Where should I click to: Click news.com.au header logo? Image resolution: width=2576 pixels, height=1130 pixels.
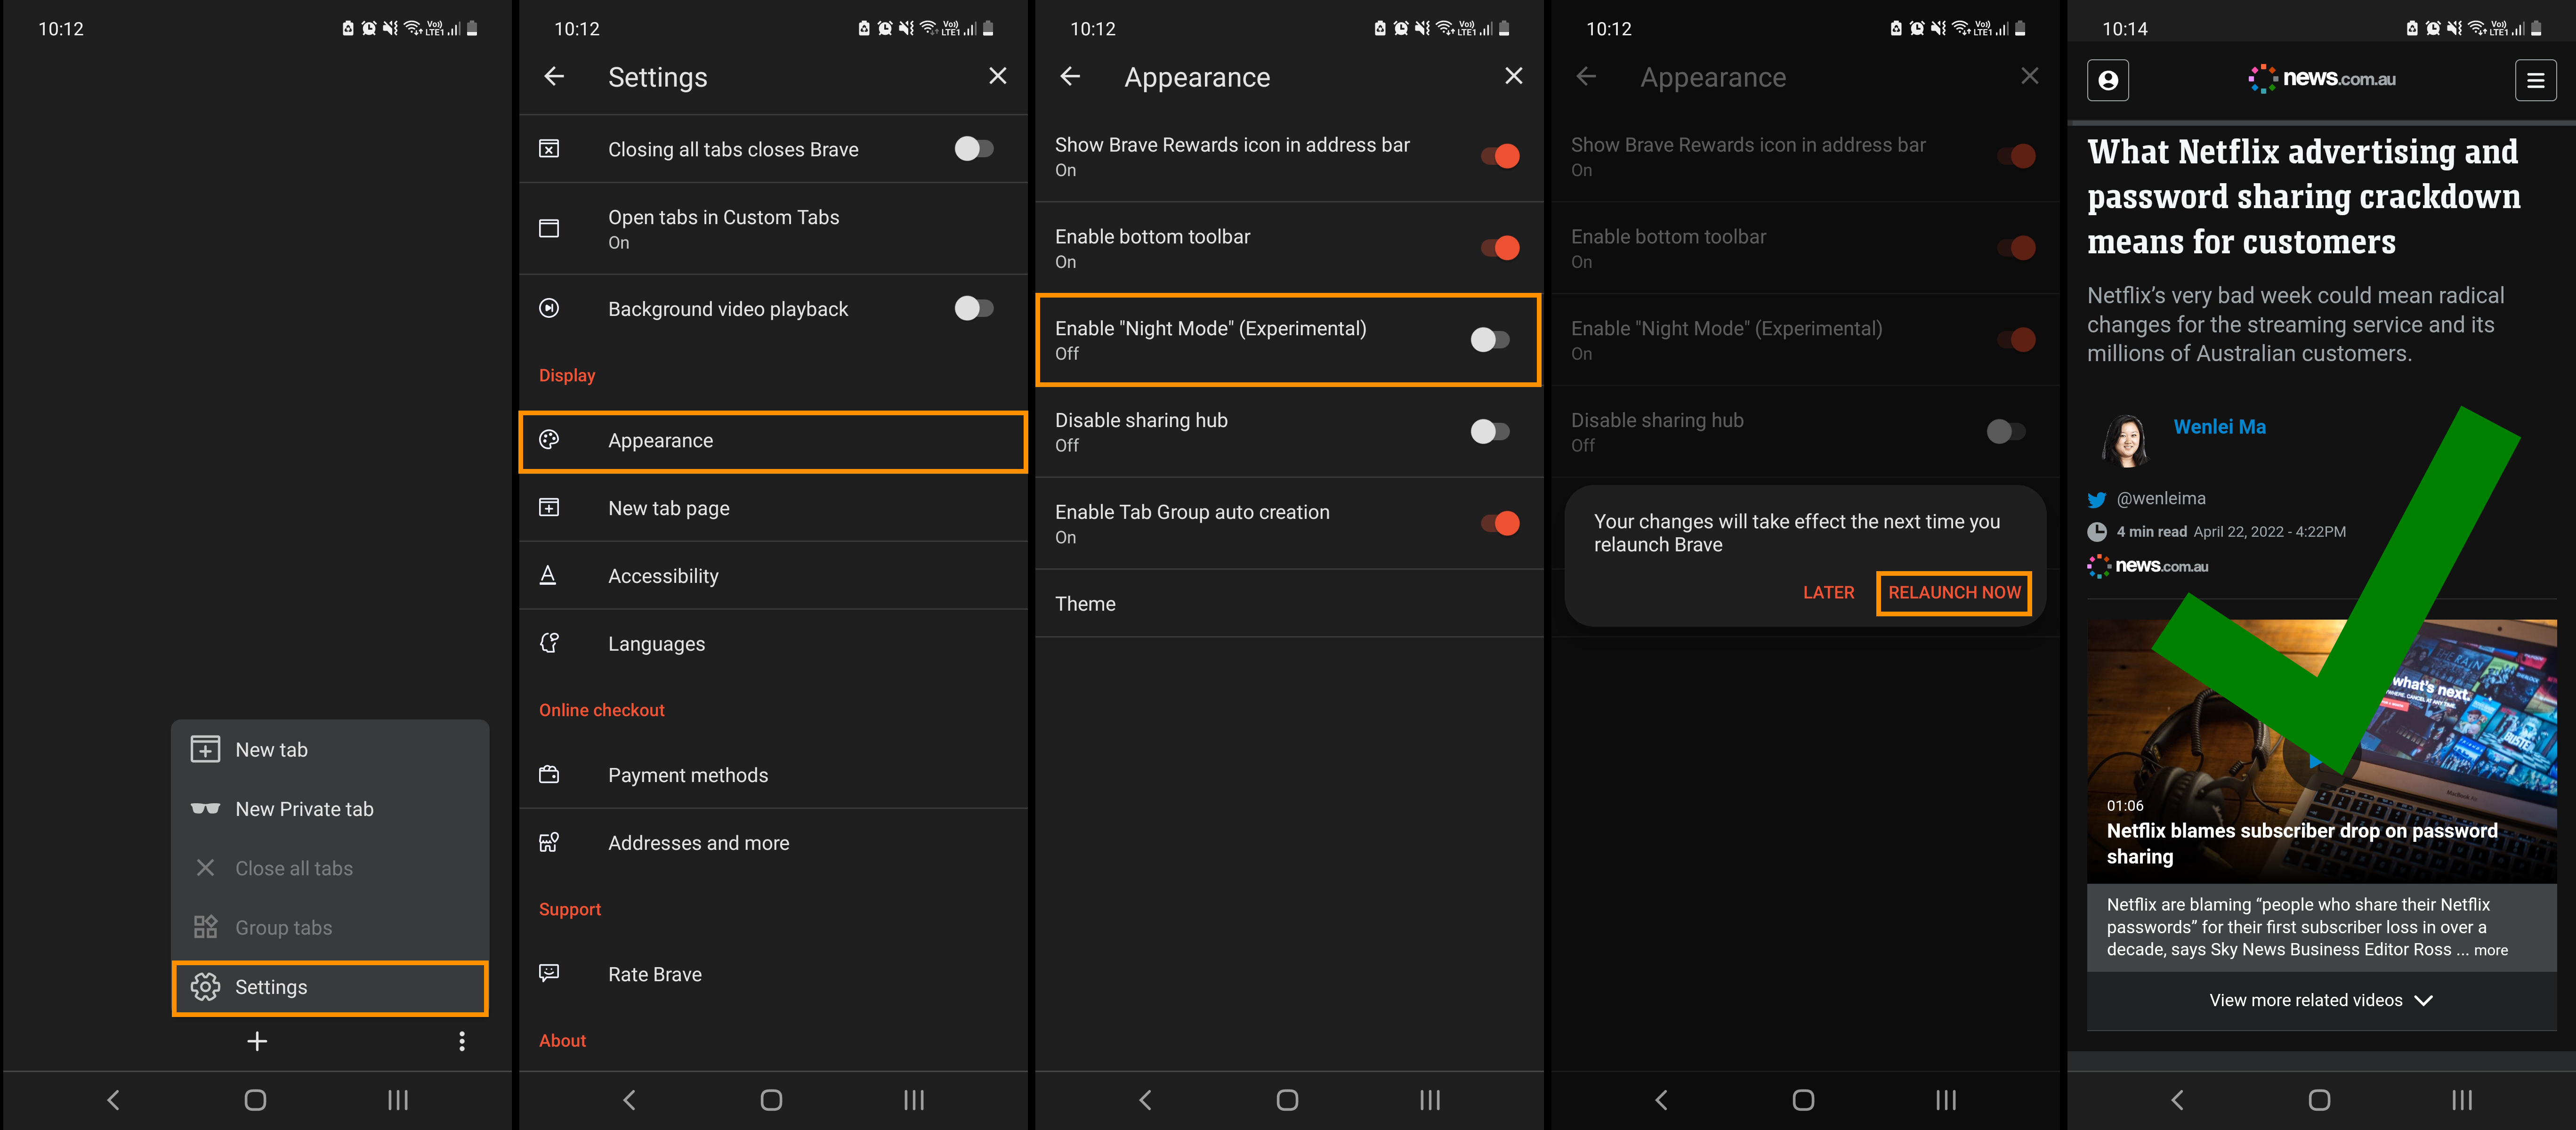pos(2322,78)
